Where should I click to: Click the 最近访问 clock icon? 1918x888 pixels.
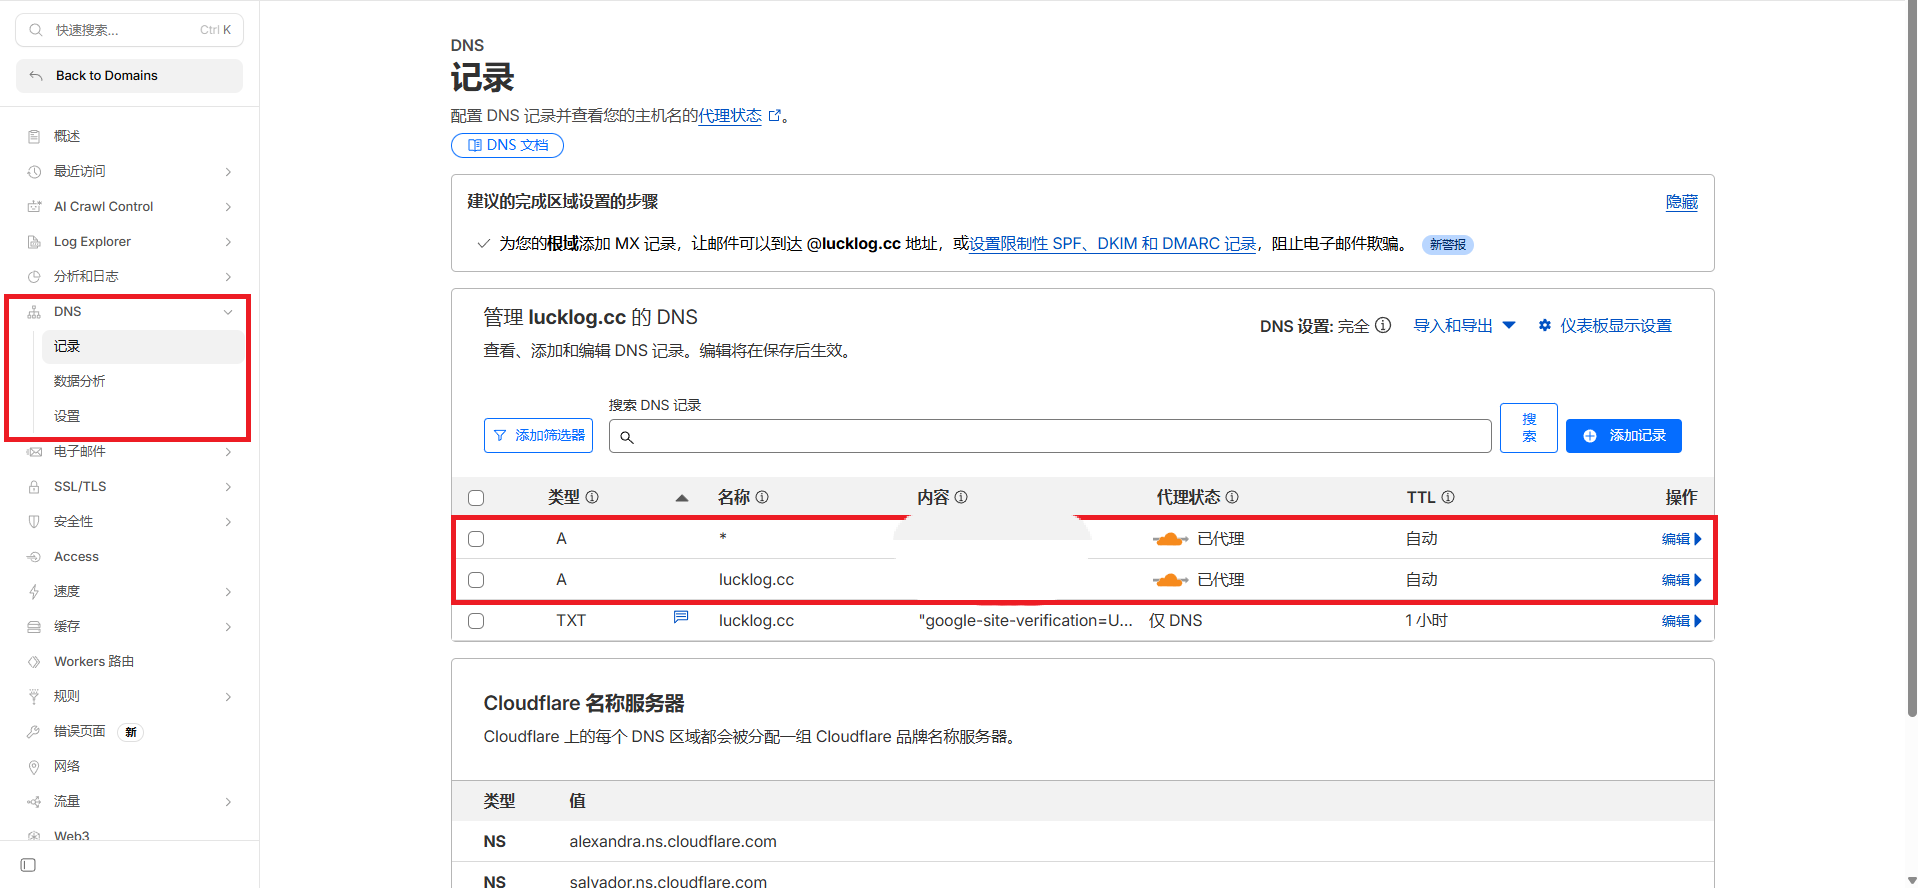click(x=34, y=171)
